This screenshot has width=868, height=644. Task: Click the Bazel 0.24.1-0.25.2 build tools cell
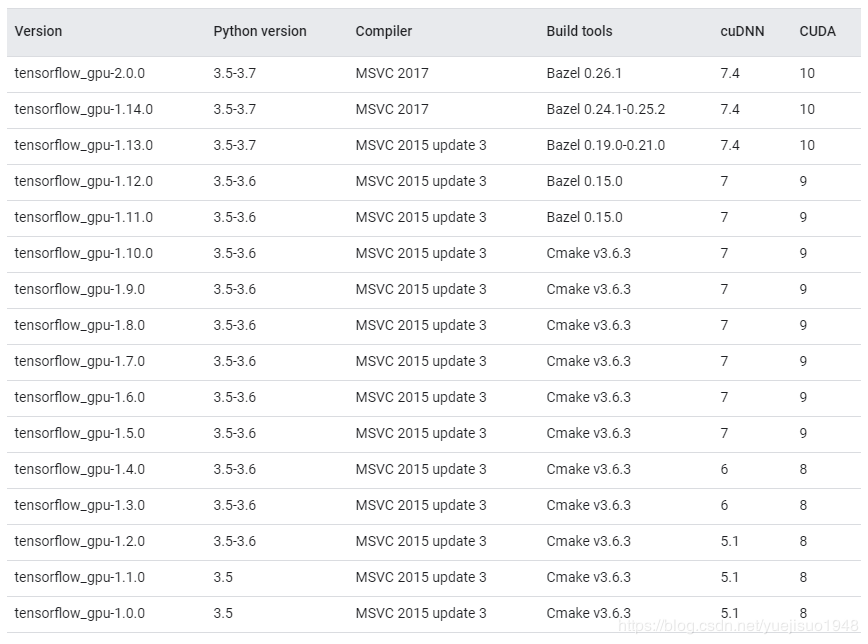pyautogui.click(x=606, y=109)
